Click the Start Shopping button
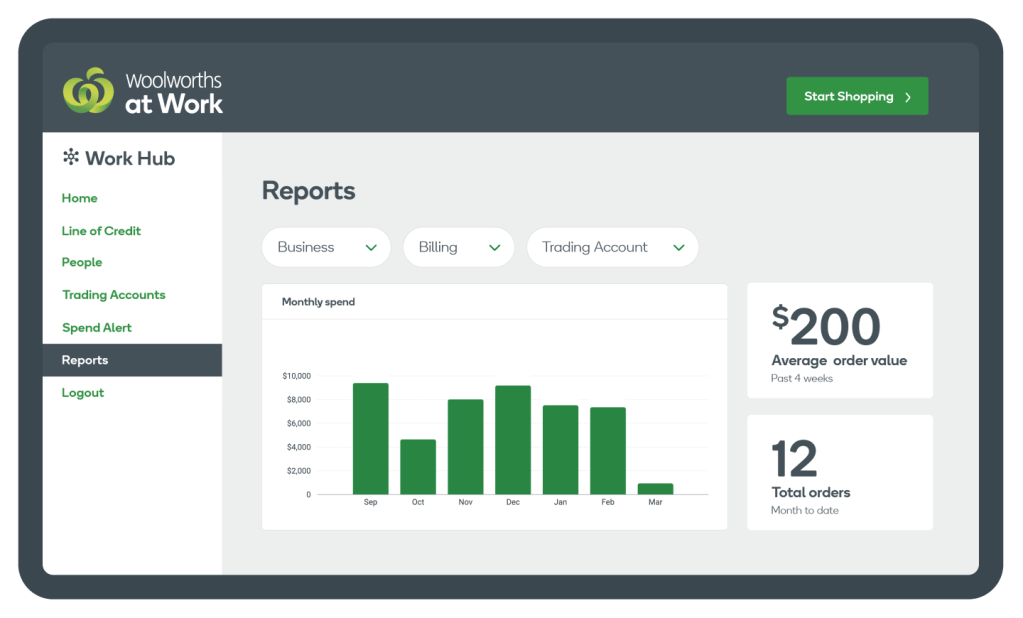This screenshot has height=618, width=1023. click(x=857, y=96)
